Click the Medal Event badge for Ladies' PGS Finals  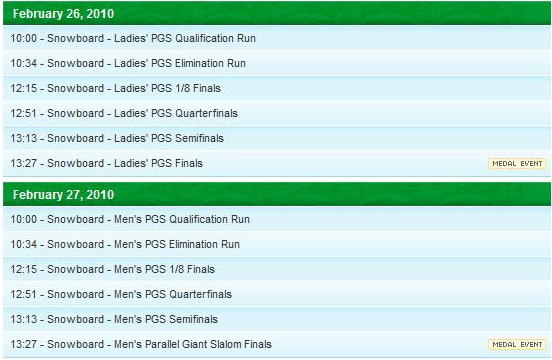[x=517, y=164]
